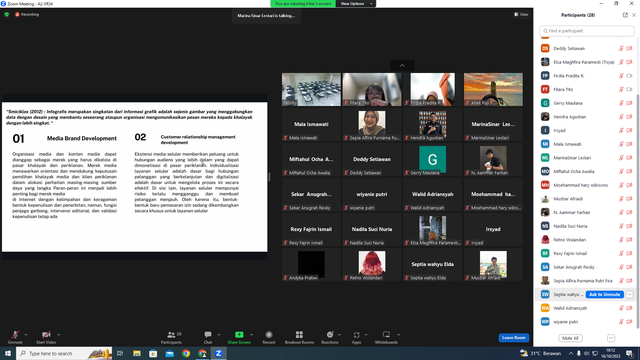Open the video options arrow beside Start Video

59,335
